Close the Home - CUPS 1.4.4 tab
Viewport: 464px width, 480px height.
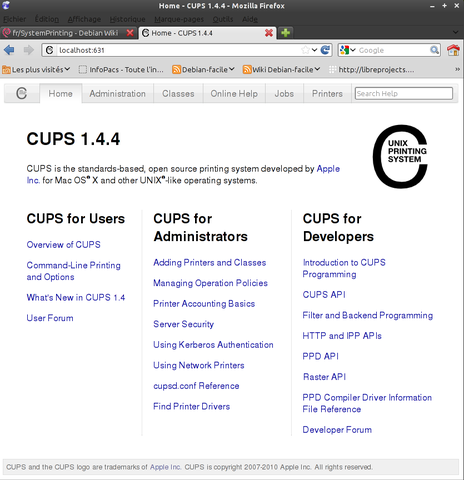(x=269, y=33)
